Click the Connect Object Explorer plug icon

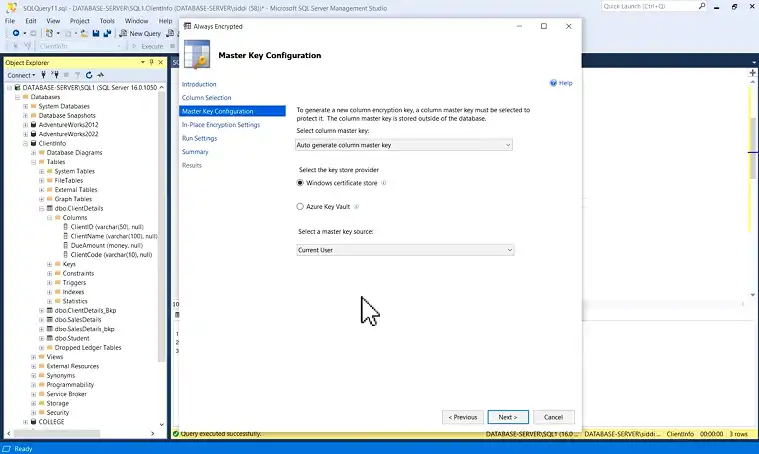[44, 75]
